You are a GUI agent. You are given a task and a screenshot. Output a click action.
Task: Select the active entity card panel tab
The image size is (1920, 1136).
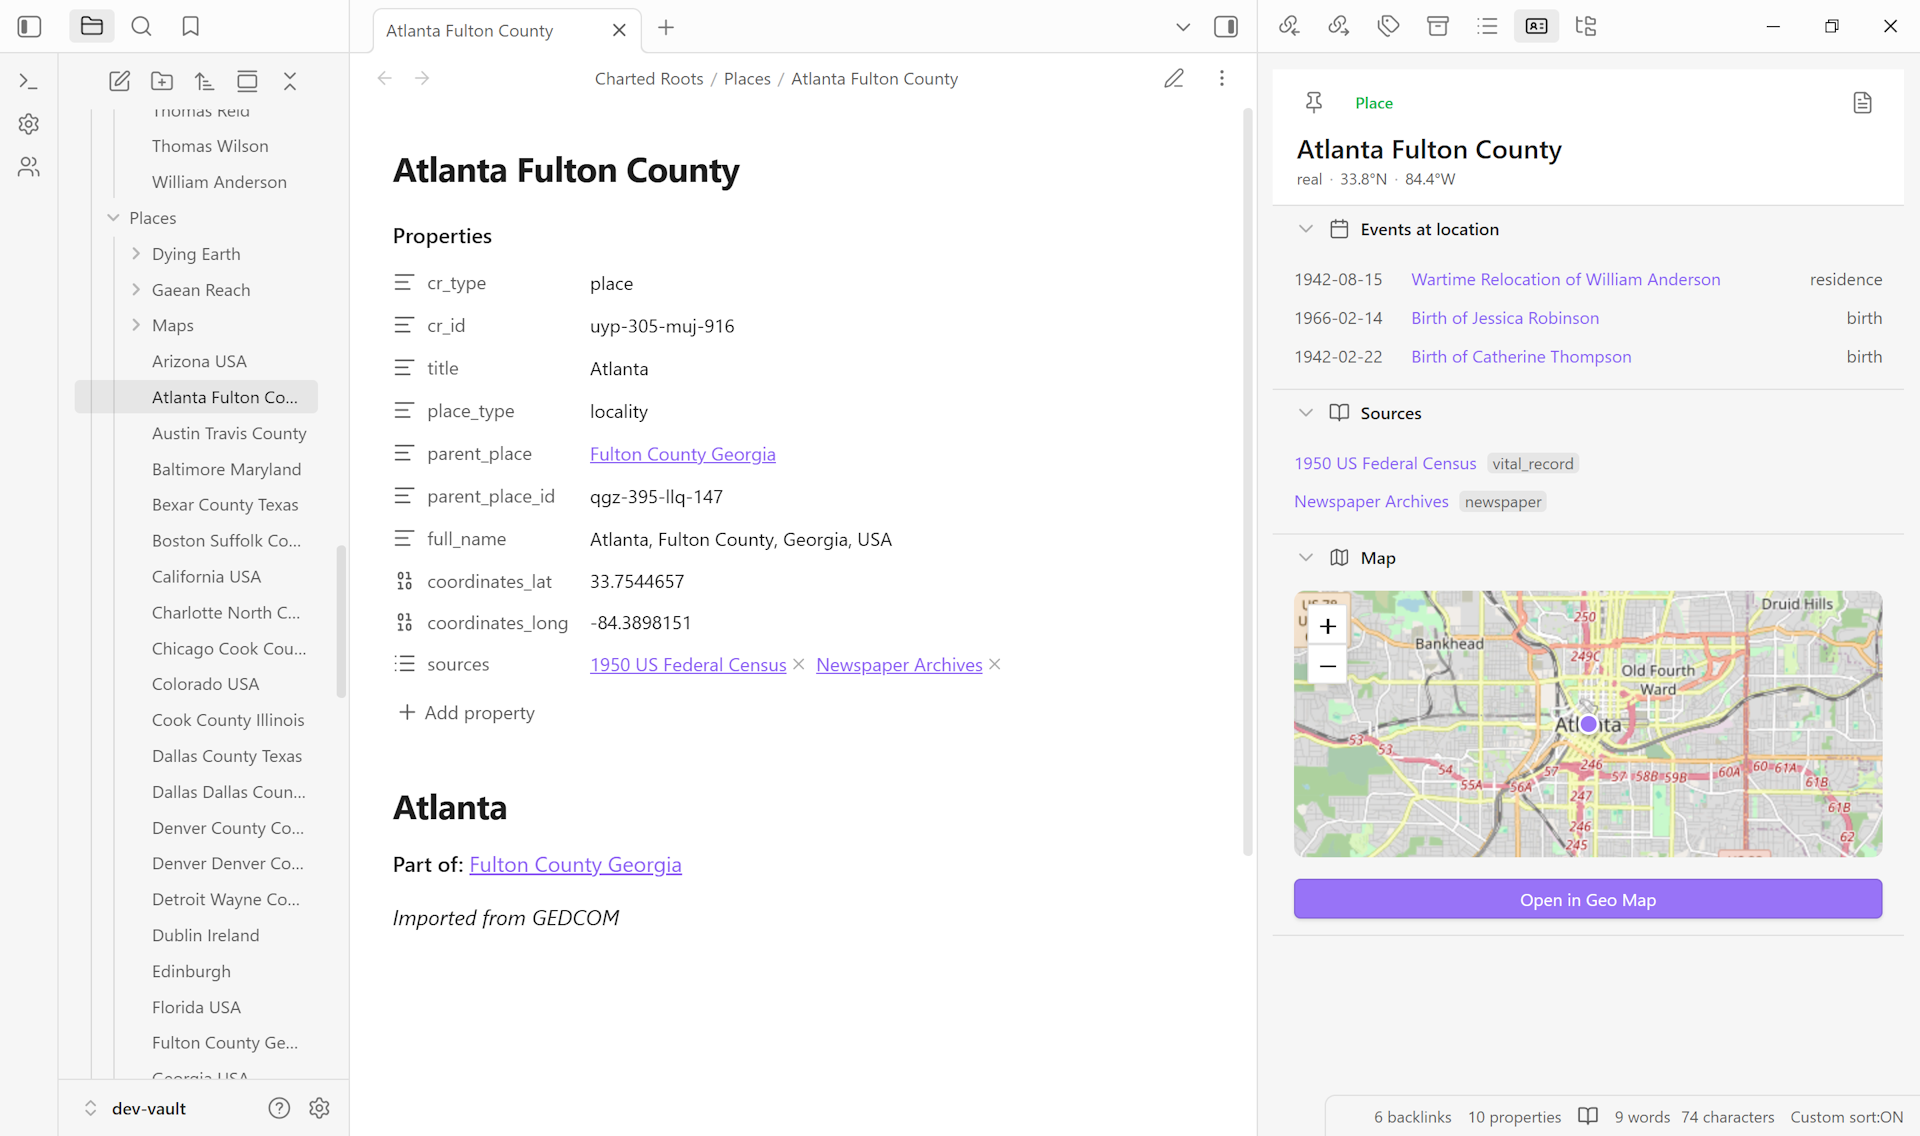pos(1537,27)
